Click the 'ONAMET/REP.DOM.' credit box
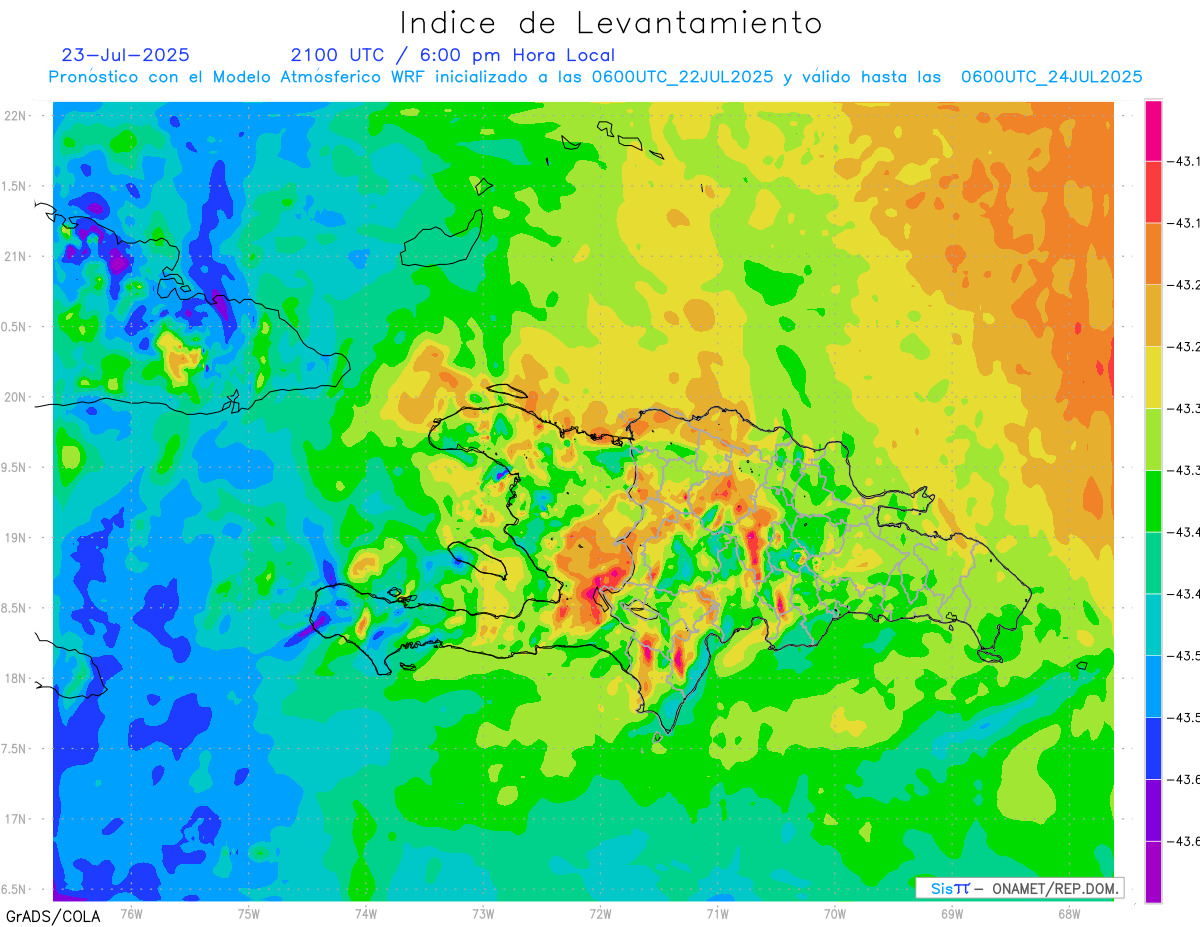Screen dimensions: 1200x927 pyautogui.click(x=1019, y=888)
